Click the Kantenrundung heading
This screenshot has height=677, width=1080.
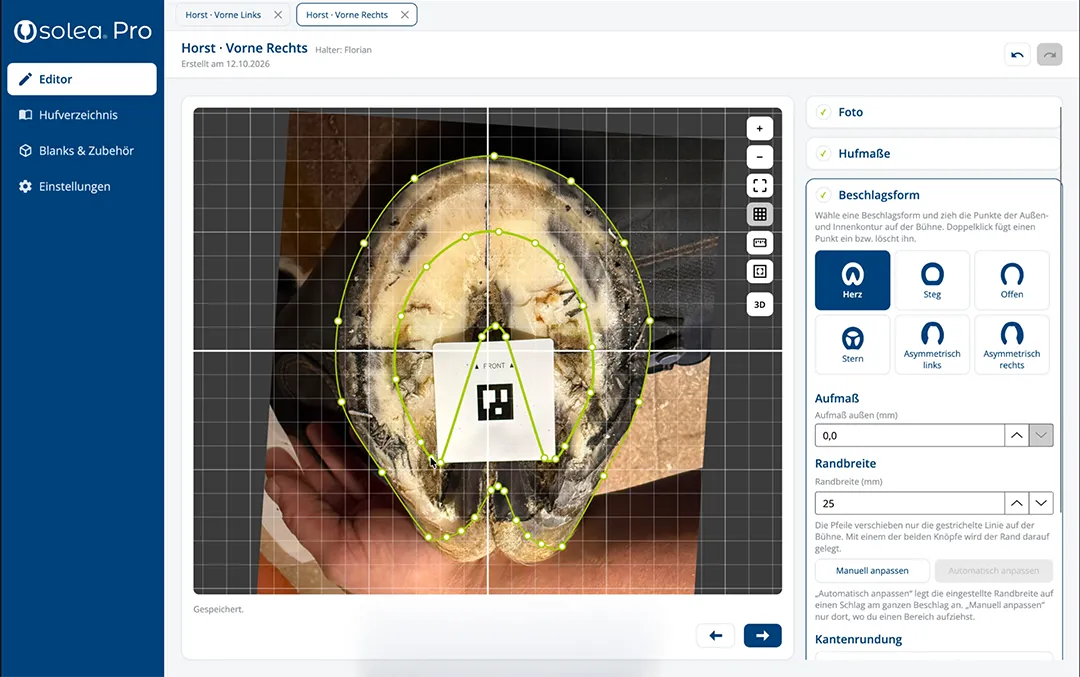858,639
